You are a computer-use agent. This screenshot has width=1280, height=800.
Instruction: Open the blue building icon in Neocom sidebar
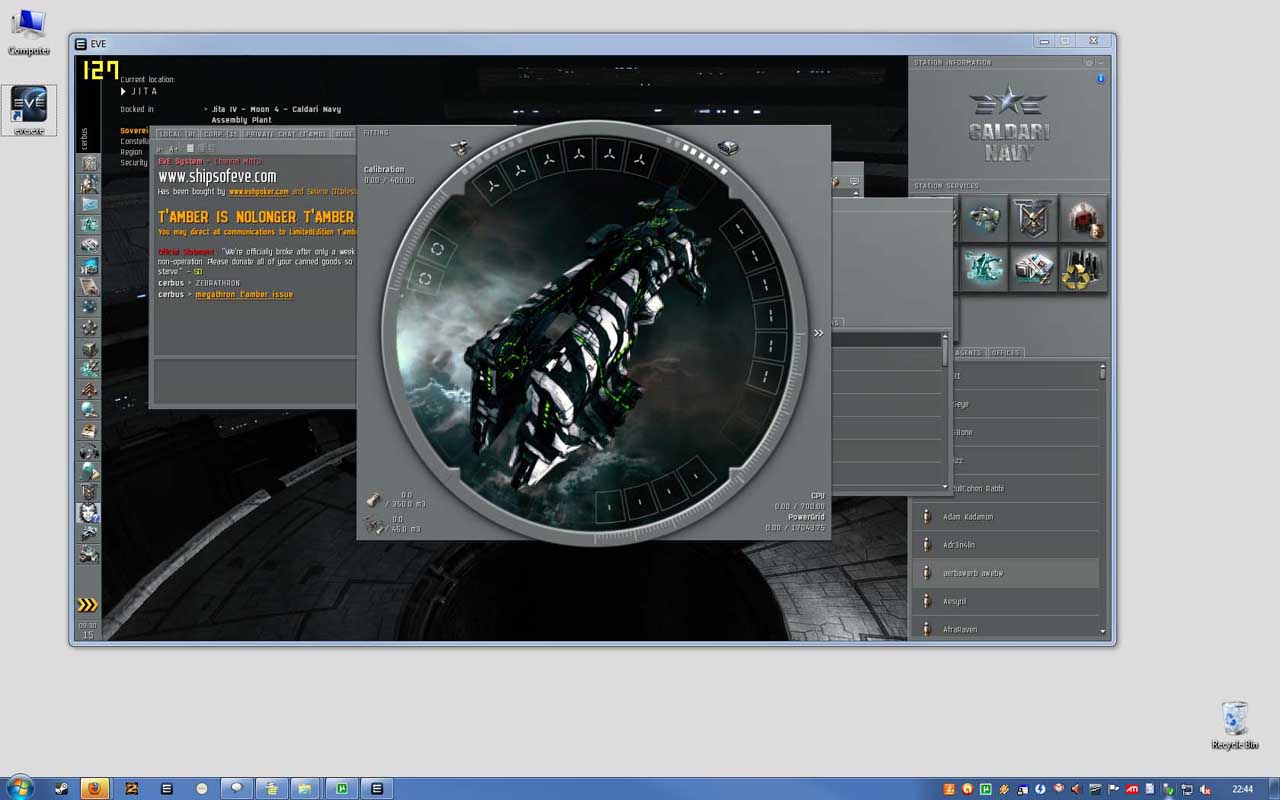[89, 266]
